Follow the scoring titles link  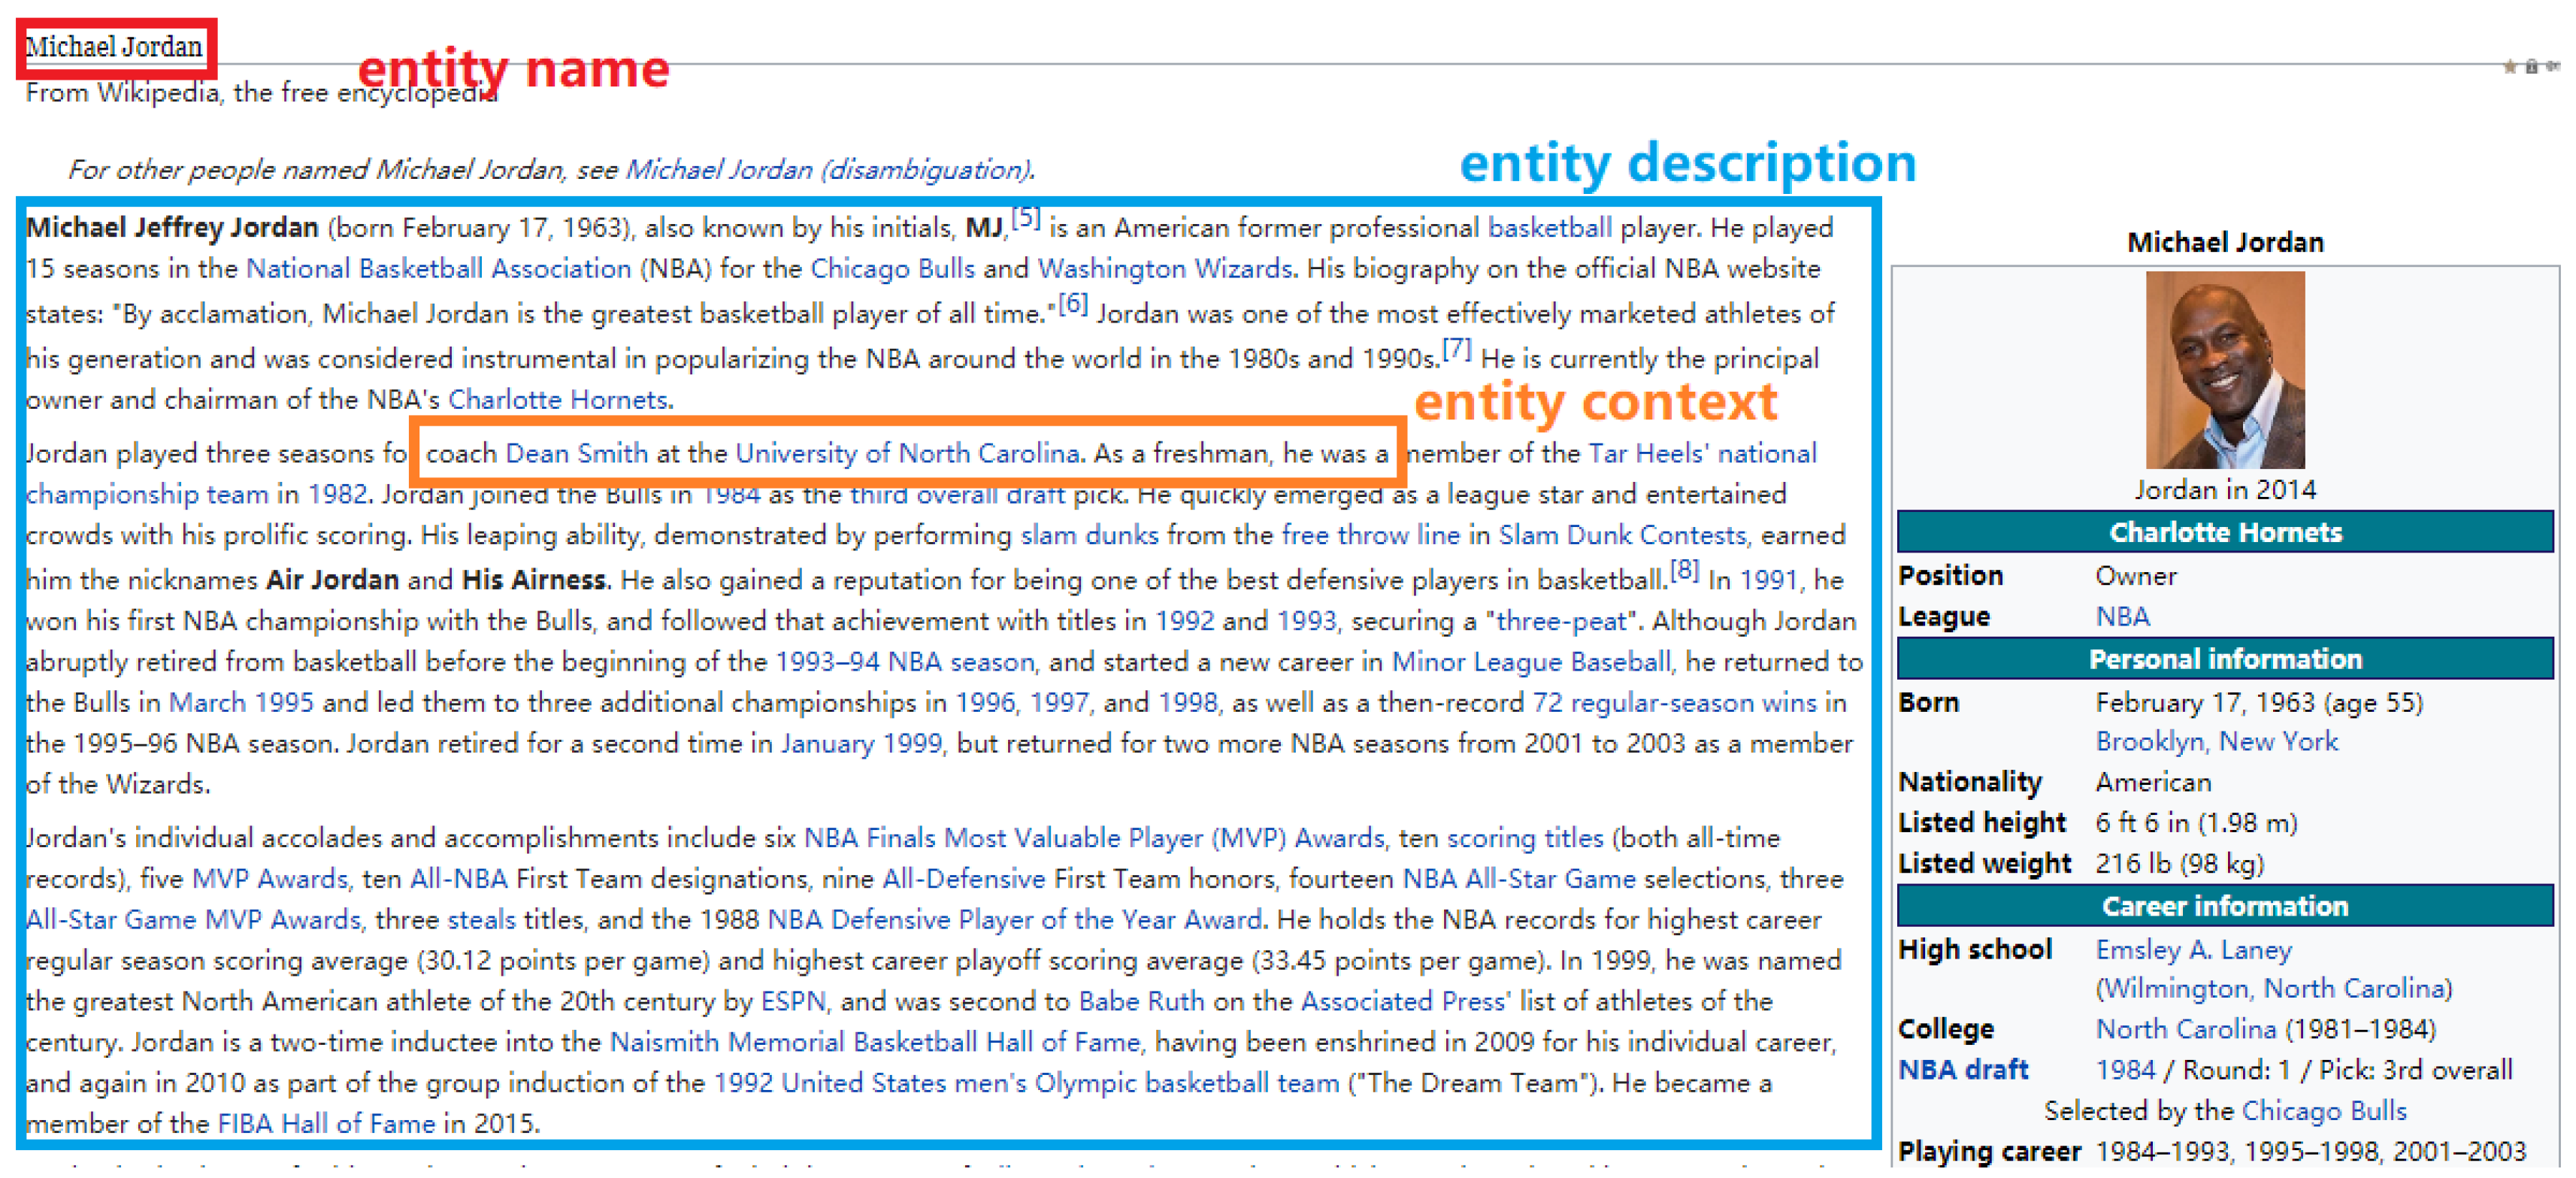(1525, 838)
